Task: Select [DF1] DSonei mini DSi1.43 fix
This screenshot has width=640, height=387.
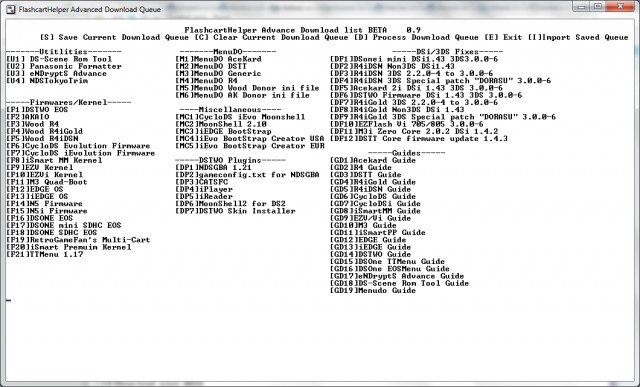Action: tap(414, 59)
